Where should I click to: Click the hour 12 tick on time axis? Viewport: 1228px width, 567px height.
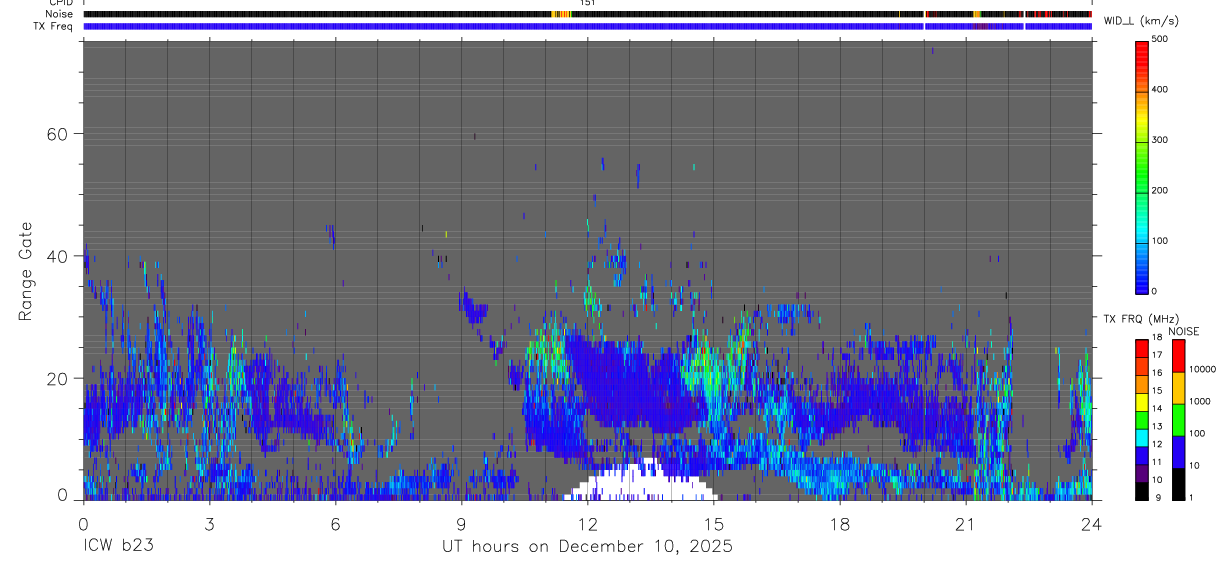(x=587, y=524)
